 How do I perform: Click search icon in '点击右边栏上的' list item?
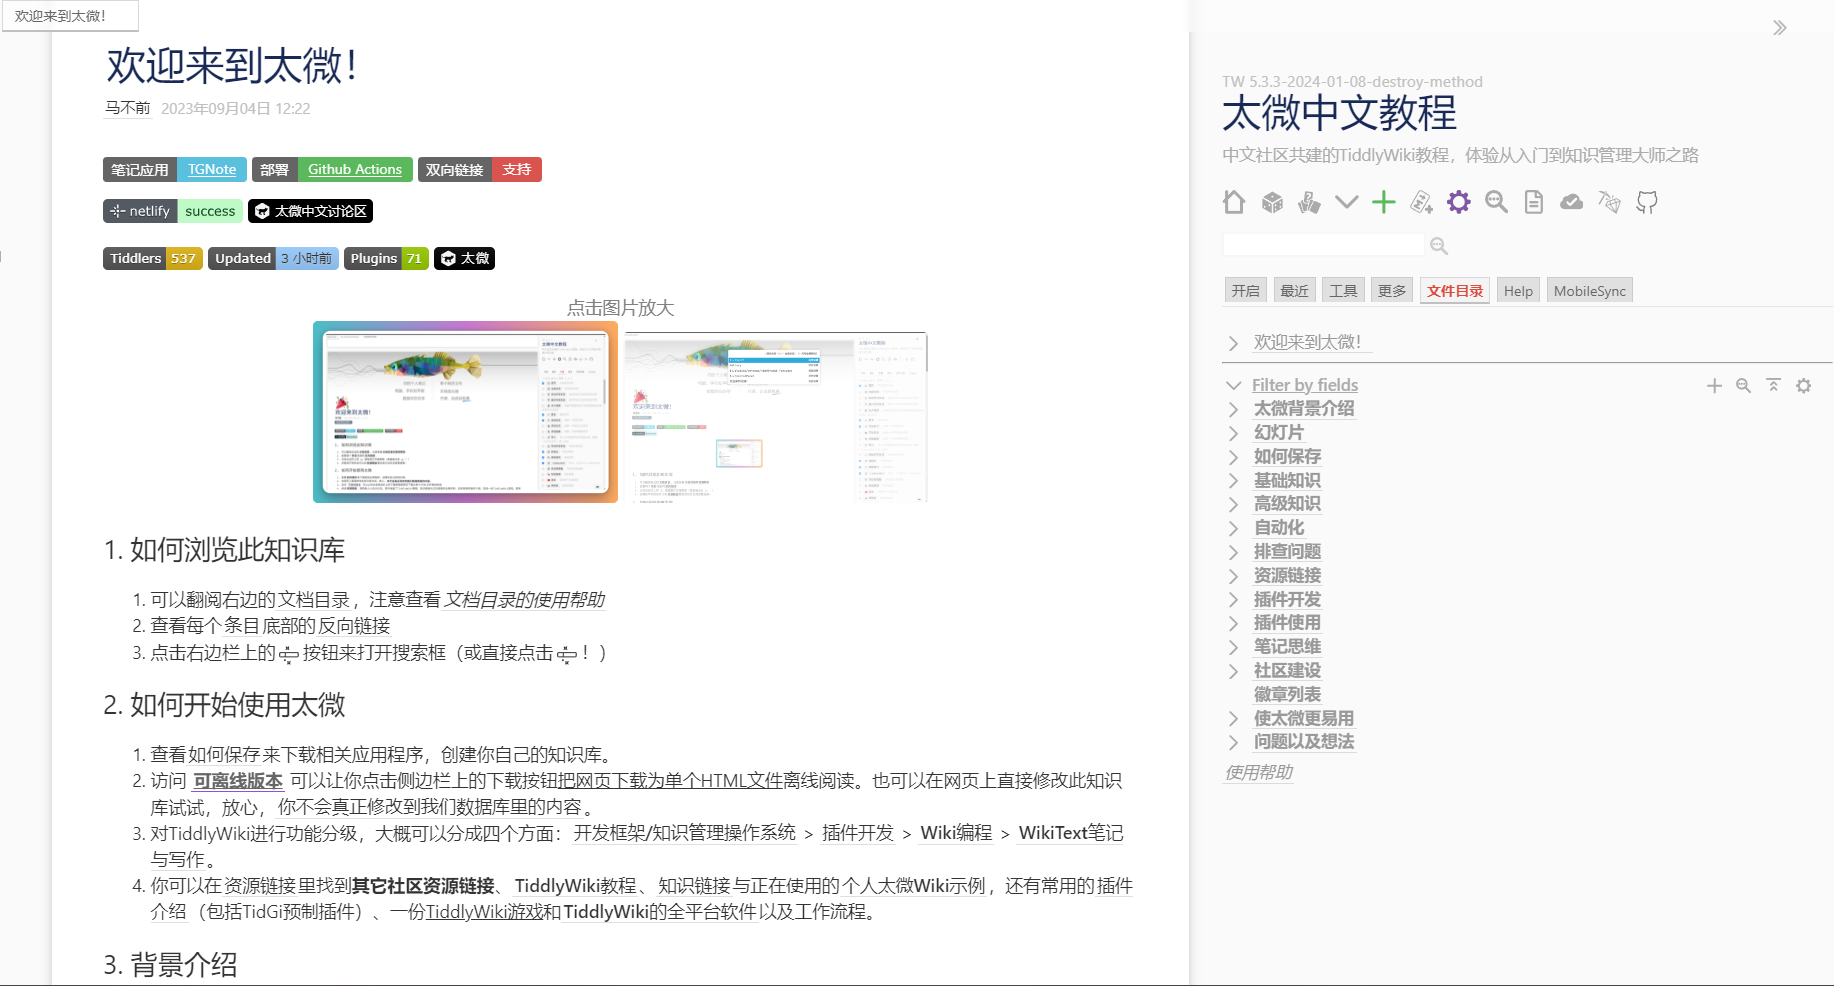(x=289, y=655)
